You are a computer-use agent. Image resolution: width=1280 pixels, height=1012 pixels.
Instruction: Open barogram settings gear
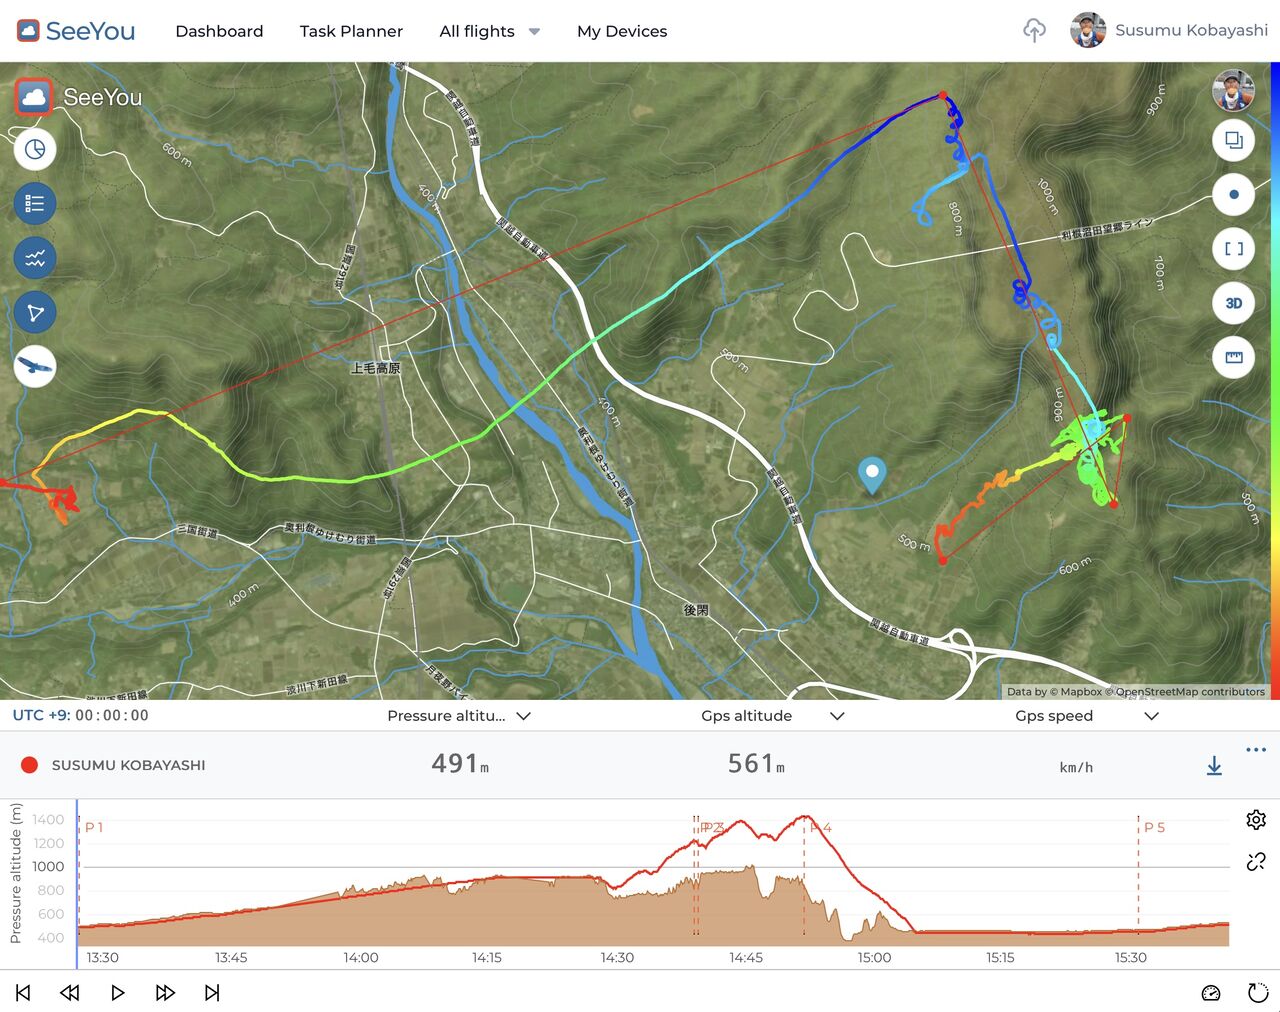1256,820
